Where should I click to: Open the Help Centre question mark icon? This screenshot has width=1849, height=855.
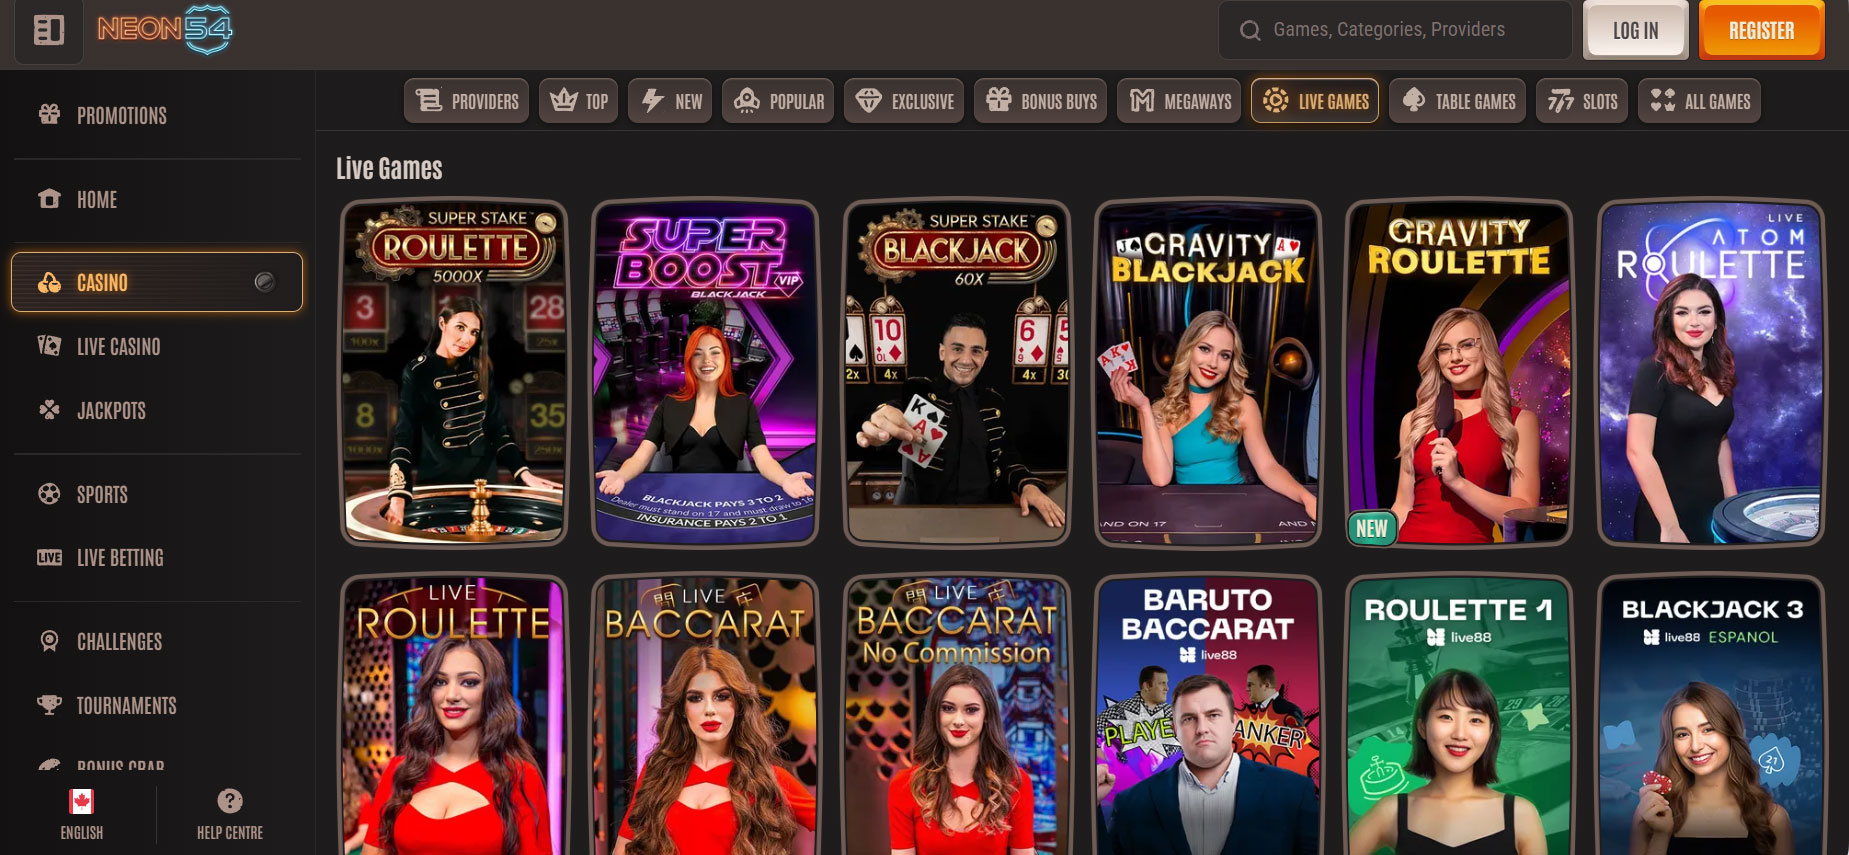230,801
